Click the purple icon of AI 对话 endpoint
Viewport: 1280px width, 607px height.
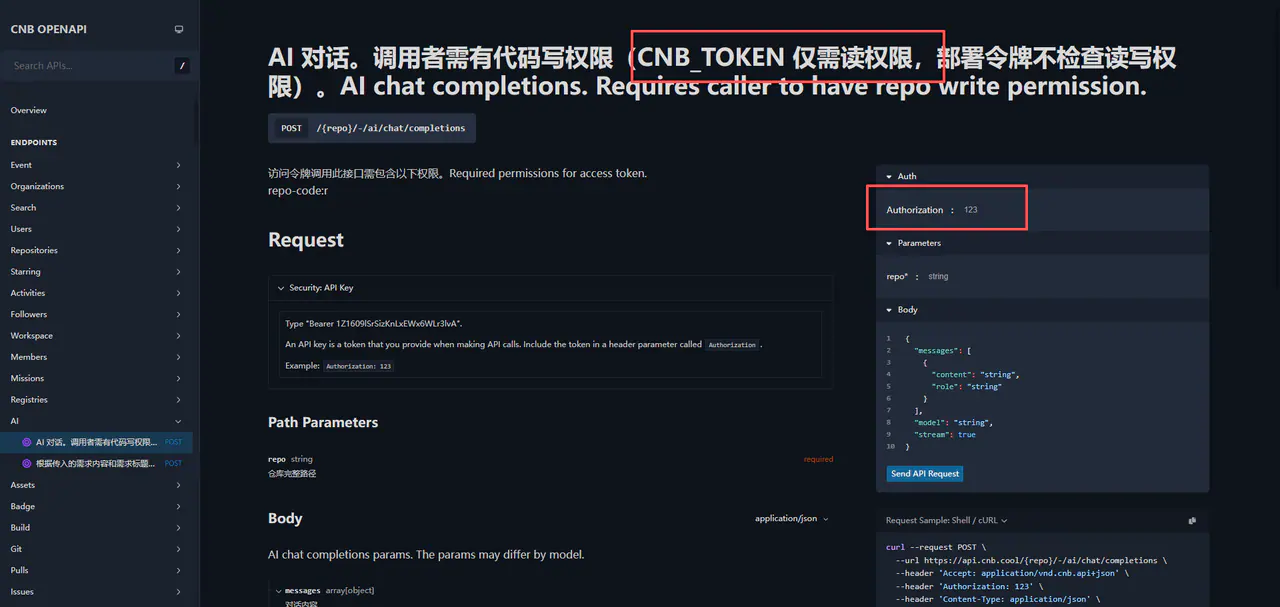point(27,442)
